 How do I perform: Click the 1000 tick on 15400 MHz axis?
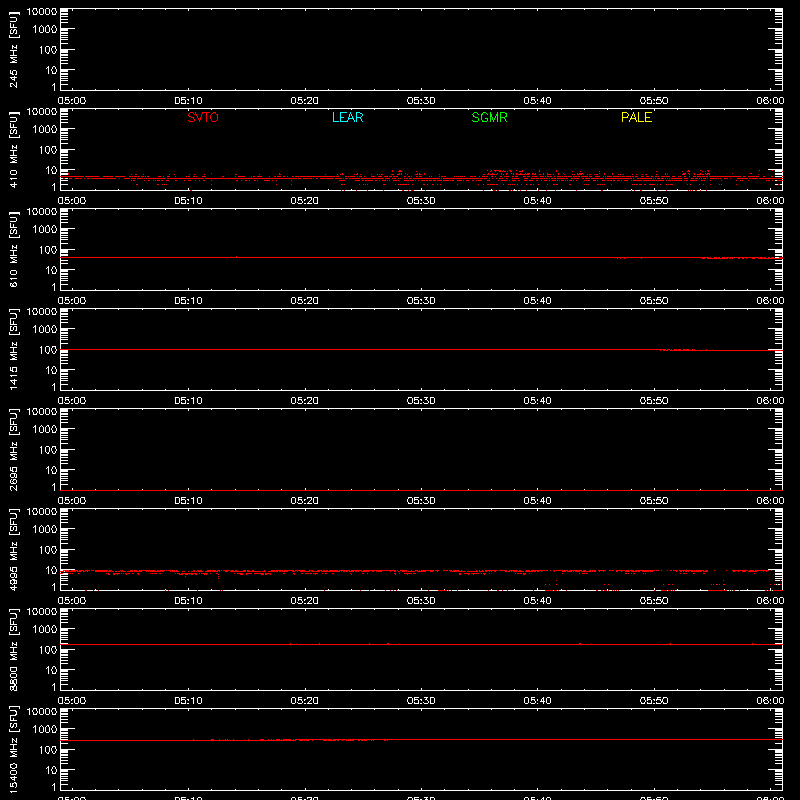coord(45,730)
